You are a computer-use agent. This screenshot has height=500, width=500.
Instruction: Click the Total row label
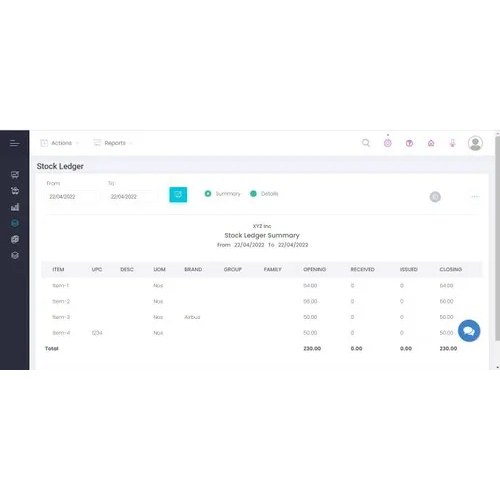pyautogui.click(x=52, y=348)
